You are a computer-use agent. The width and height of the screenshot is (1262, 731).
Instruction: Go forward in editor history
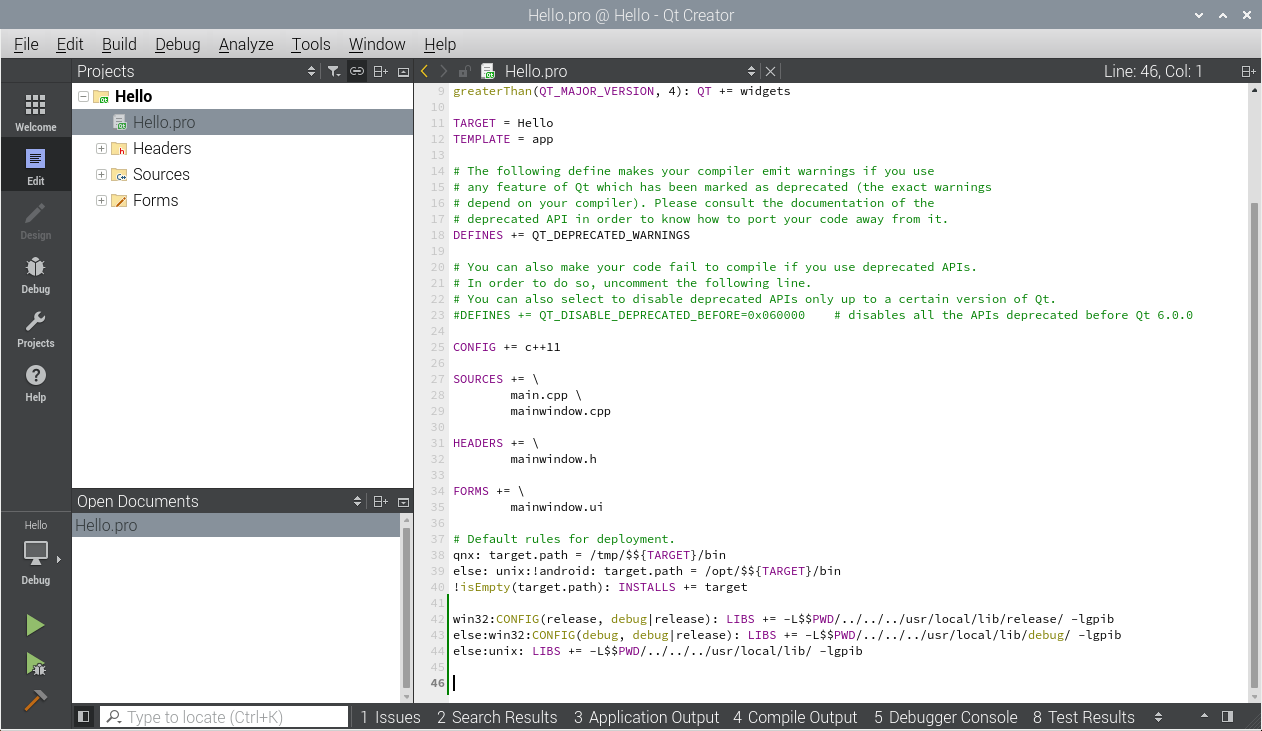tap(444, 71)
